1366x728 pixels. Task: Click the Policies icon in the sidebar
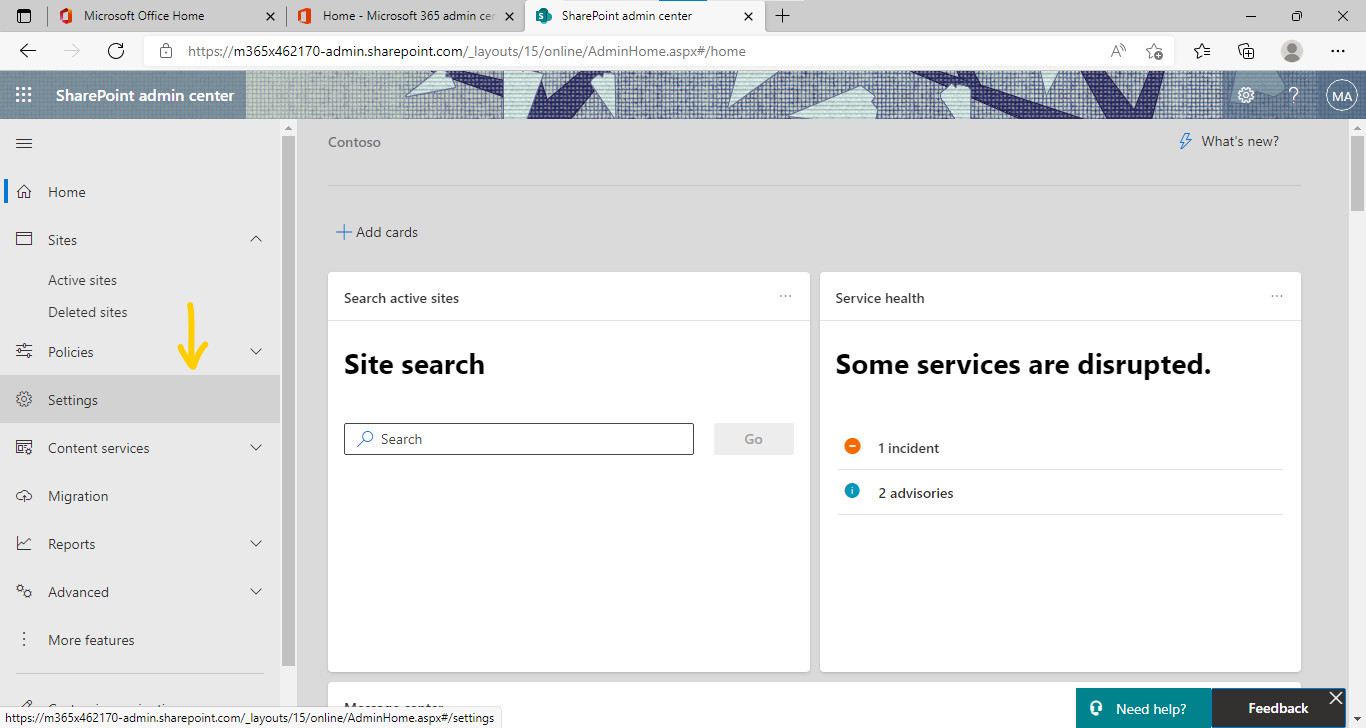[x=24, y=351]
